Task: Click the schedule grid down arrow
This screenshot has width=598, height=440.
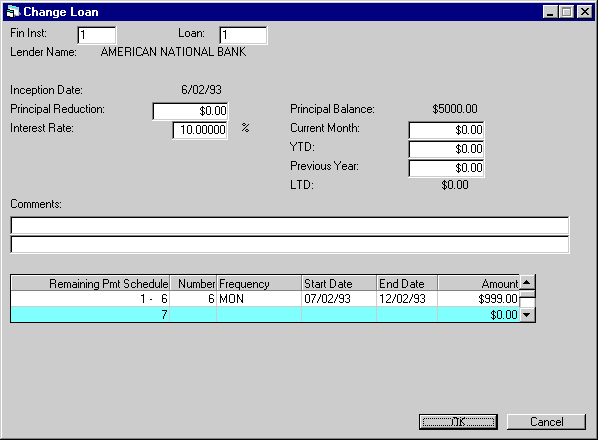Action: [x=527, y=315]
